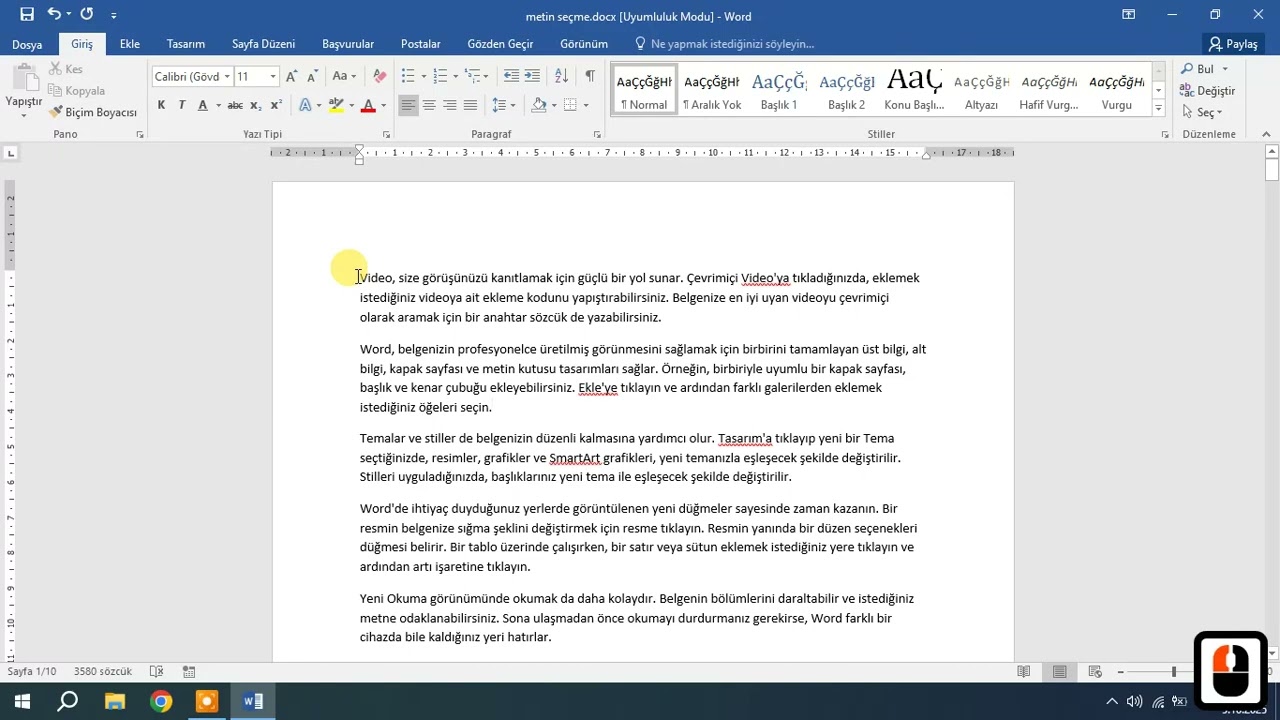
Task: Apply red font color button
Action: click(368, 105)
